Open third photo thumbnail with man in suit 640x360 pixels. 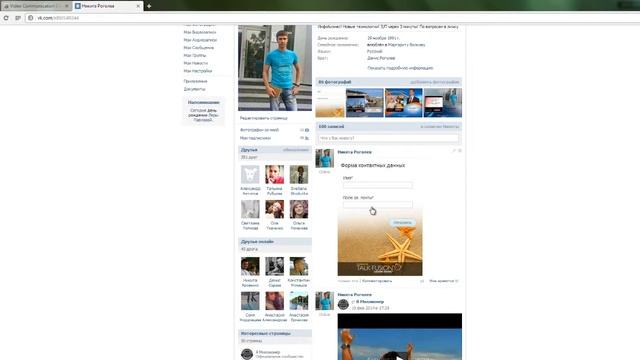point(404,103)
